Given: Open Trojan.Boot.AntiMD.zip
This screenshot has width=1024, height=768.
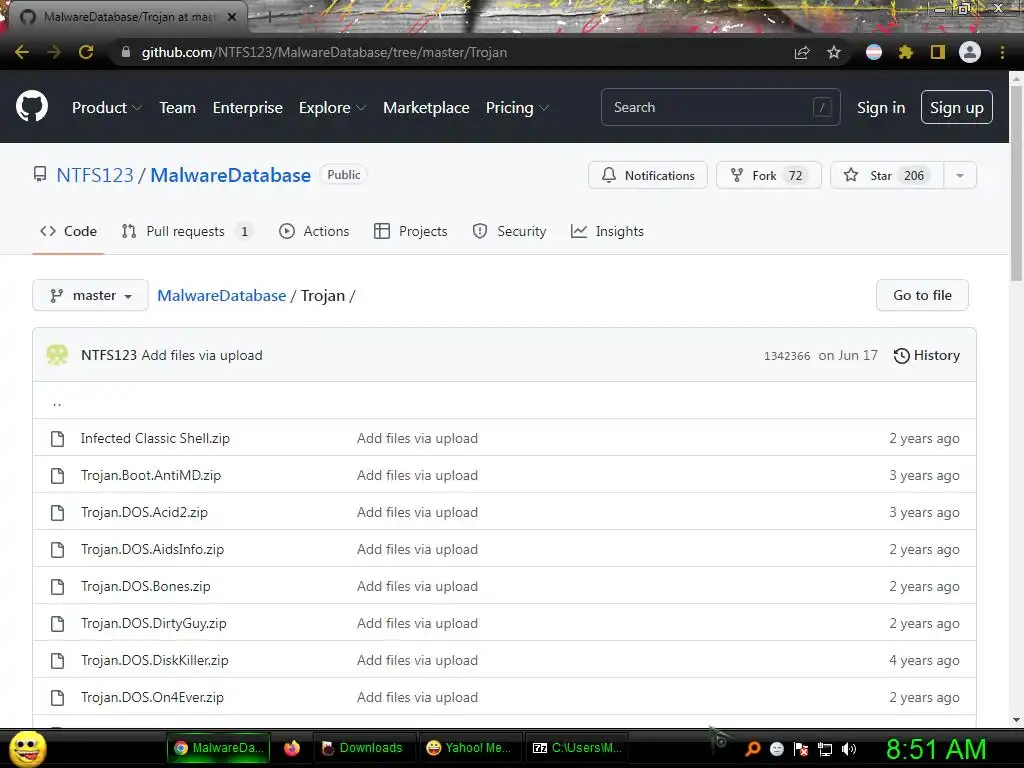Looking at the screenshot, I should point(151,475).
